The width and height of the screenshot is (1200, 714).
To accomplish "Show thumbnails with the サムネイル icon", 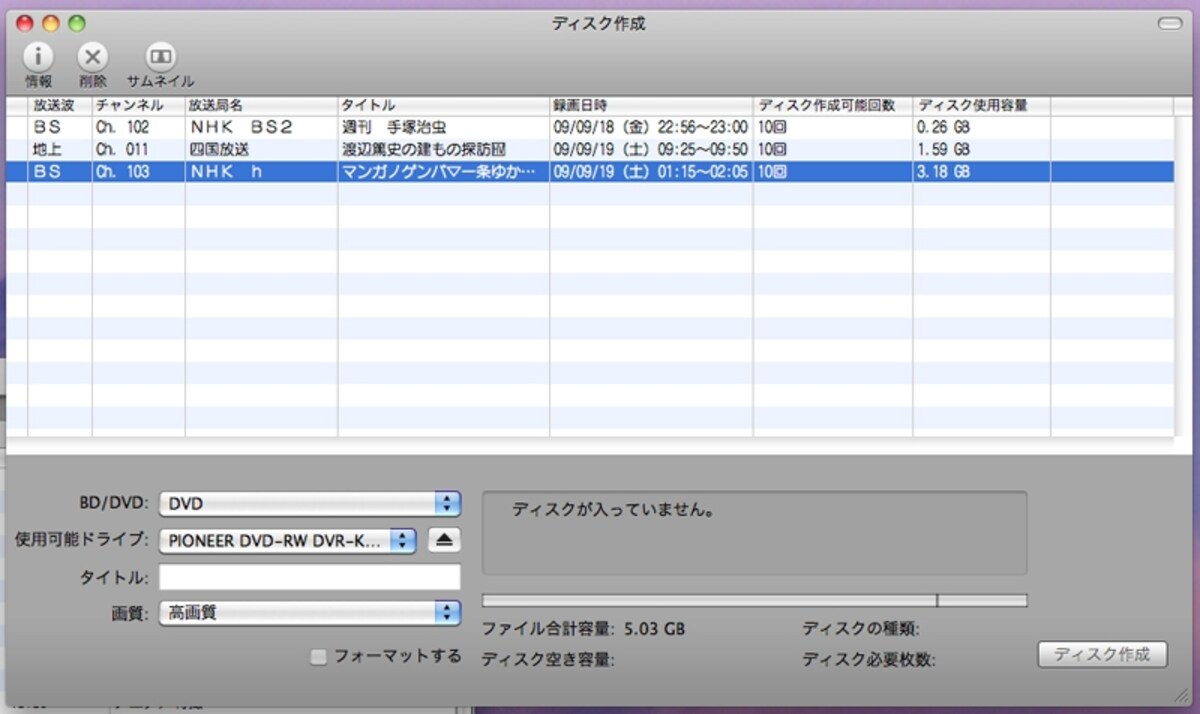I will click(160, 57).
